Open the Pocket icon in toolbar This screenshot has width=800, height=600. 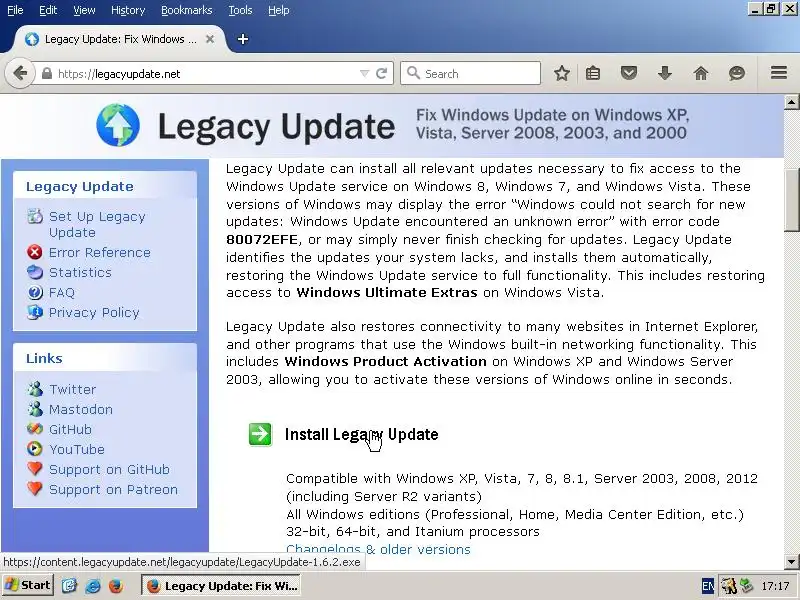coord(629,73)
